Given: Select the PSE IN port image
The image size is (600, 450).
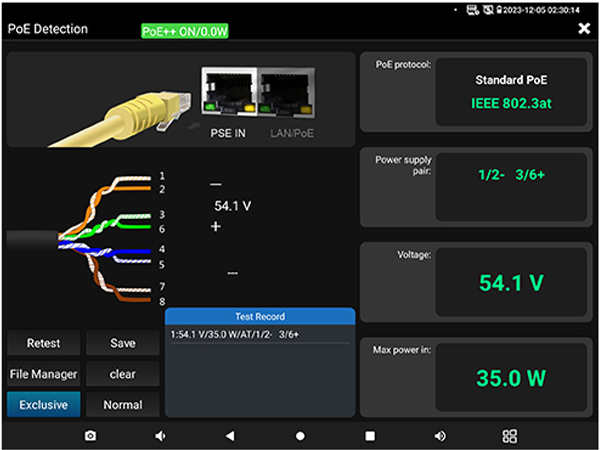Looking at the screenshot, I should tap(229, 92).
